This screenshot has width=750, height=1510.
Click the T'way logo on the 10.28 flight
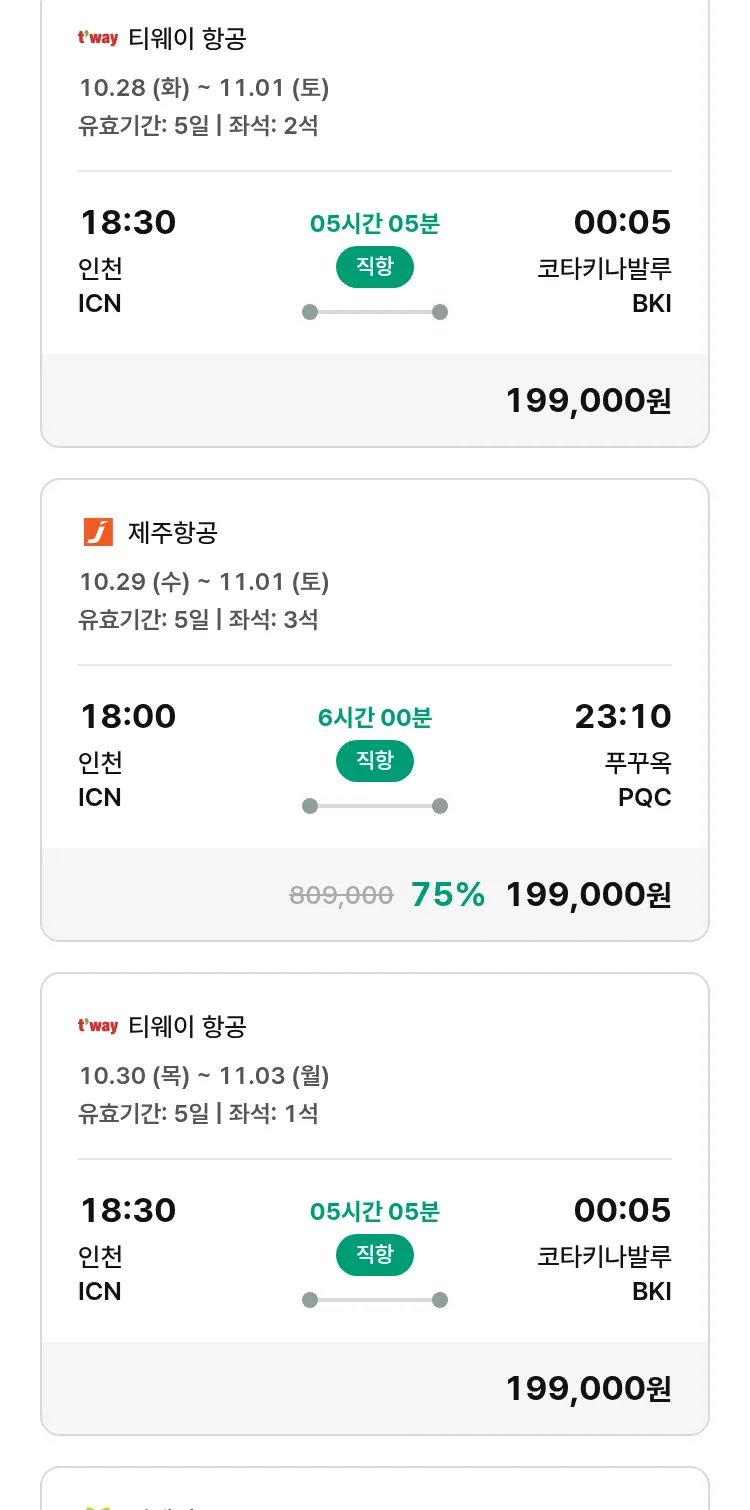98,39
